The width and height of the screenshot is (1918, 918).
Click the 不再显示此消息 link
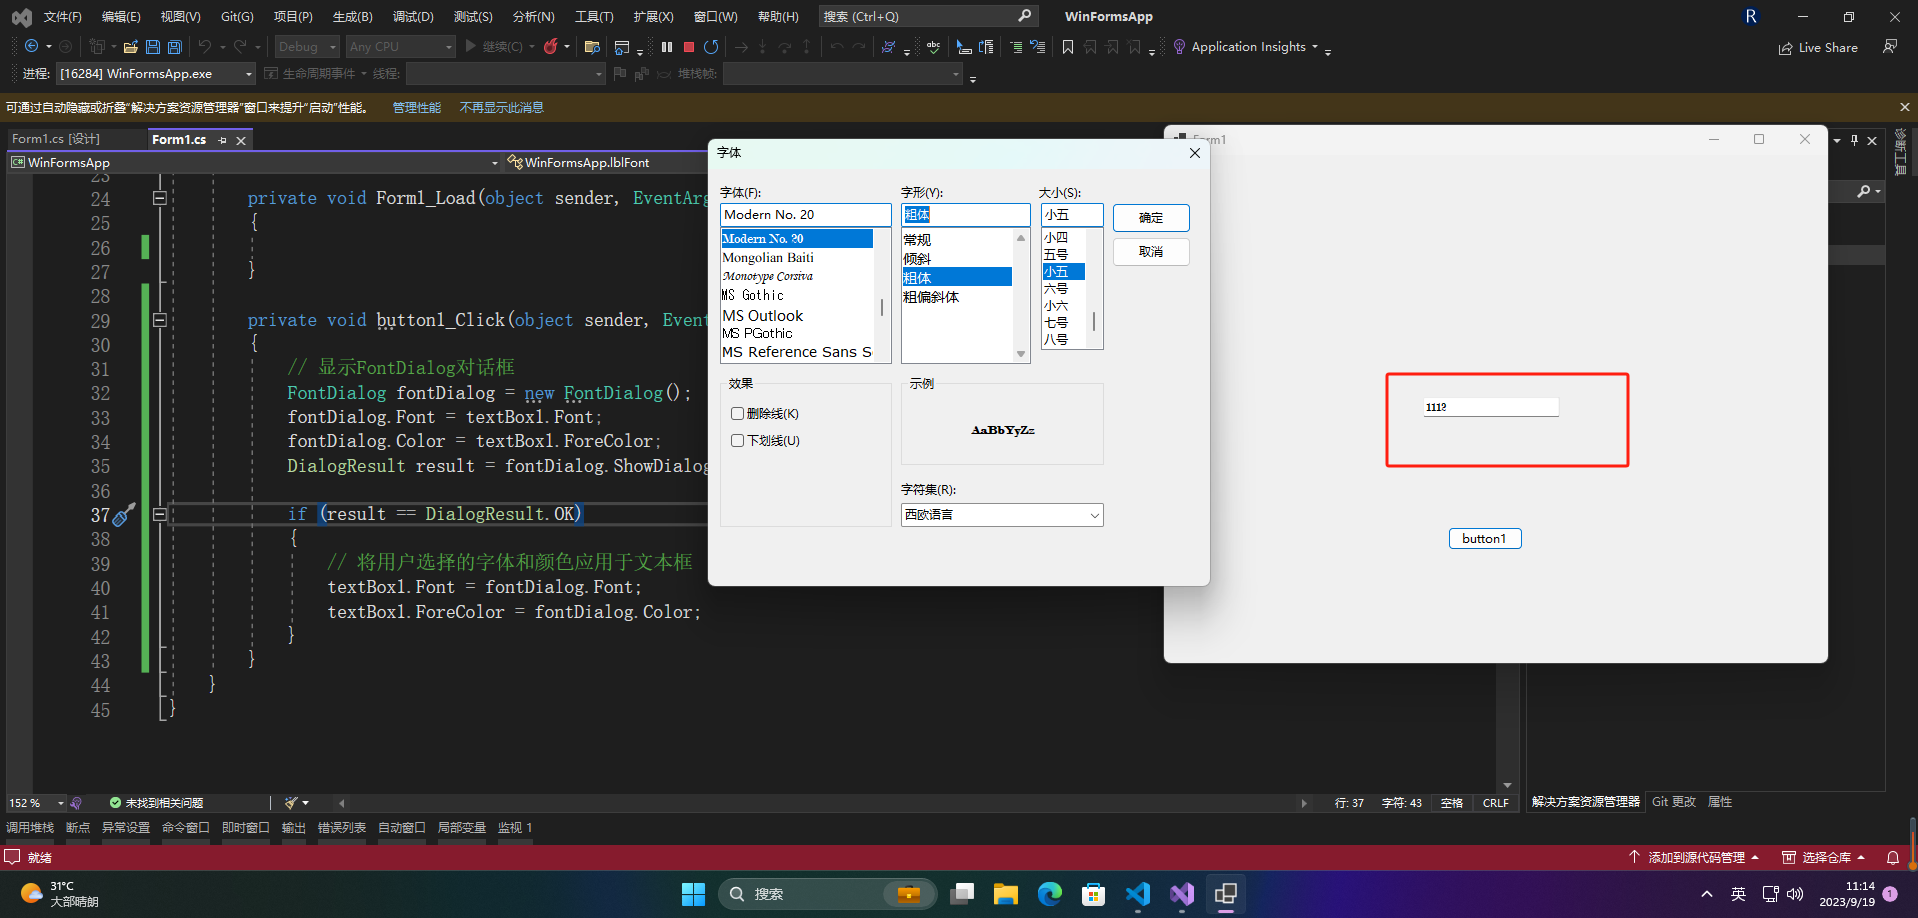pos(501,108)
